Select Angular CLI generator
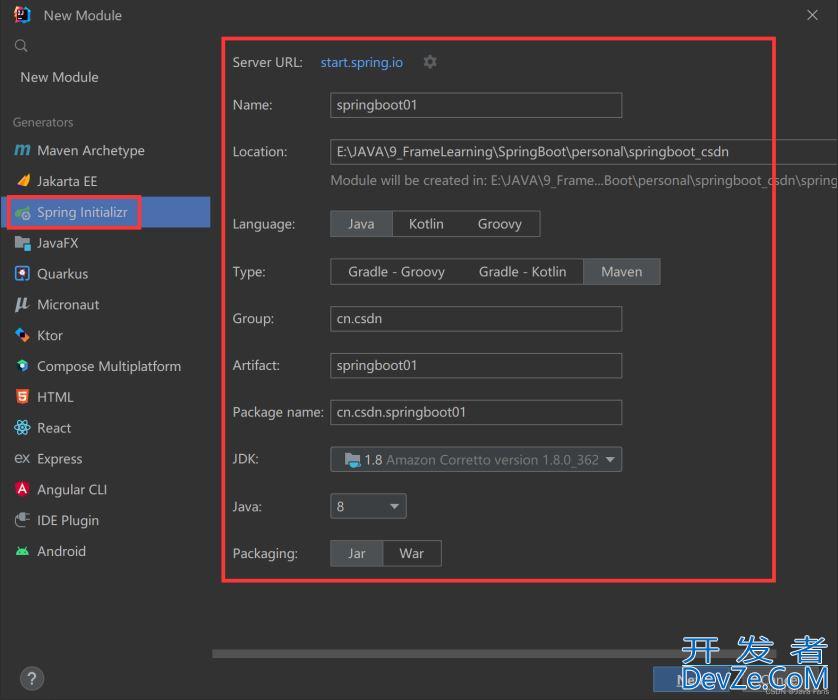This screenshot has width=838, height=700. click(x=106, y=489)
